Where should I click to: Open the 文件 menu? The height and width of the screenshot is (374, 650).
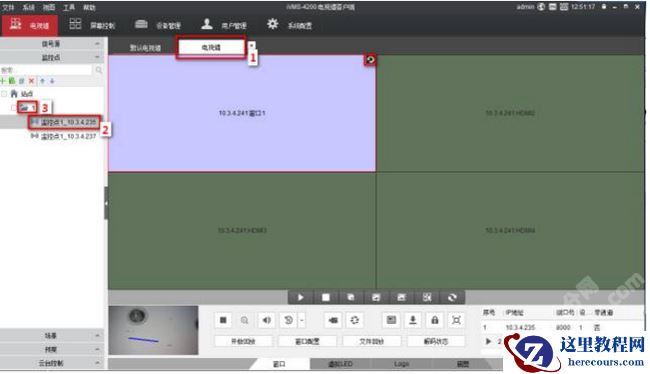click(x=8, y=7)
